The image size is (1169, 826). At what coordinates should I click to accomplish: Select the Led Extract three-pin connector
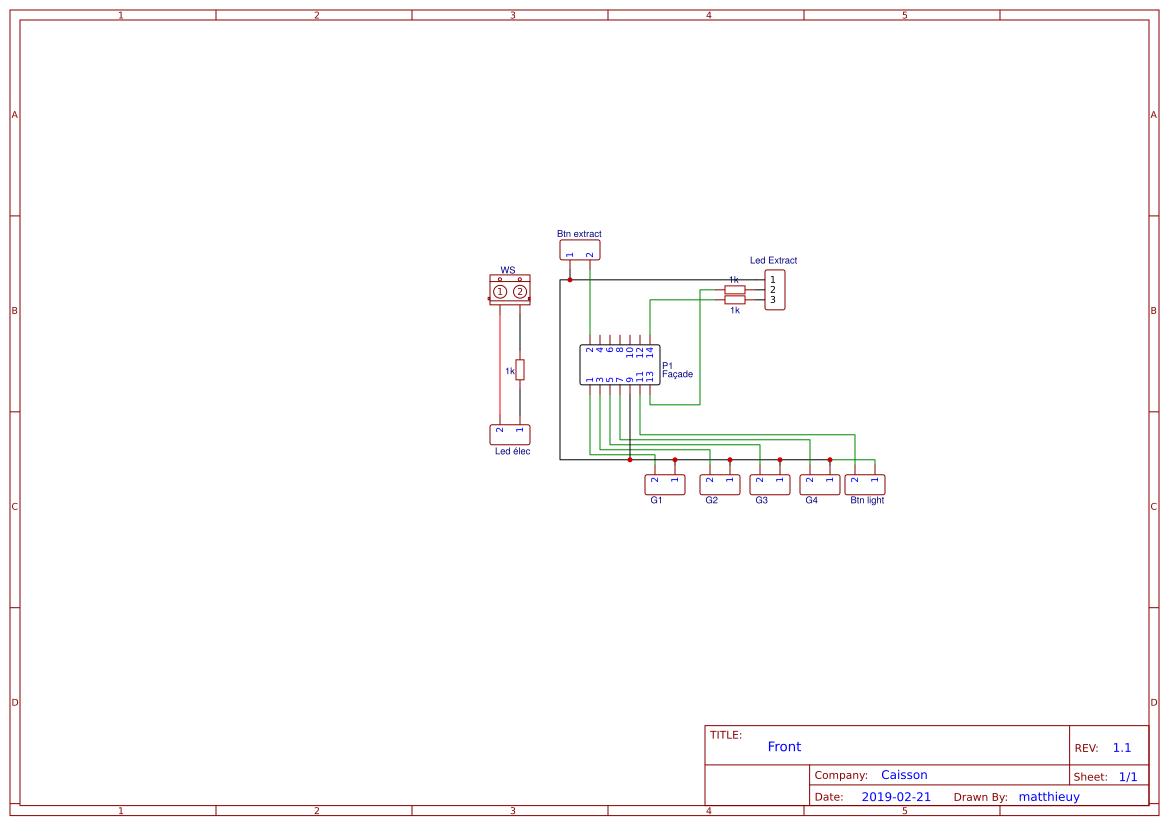coord(775,290)
